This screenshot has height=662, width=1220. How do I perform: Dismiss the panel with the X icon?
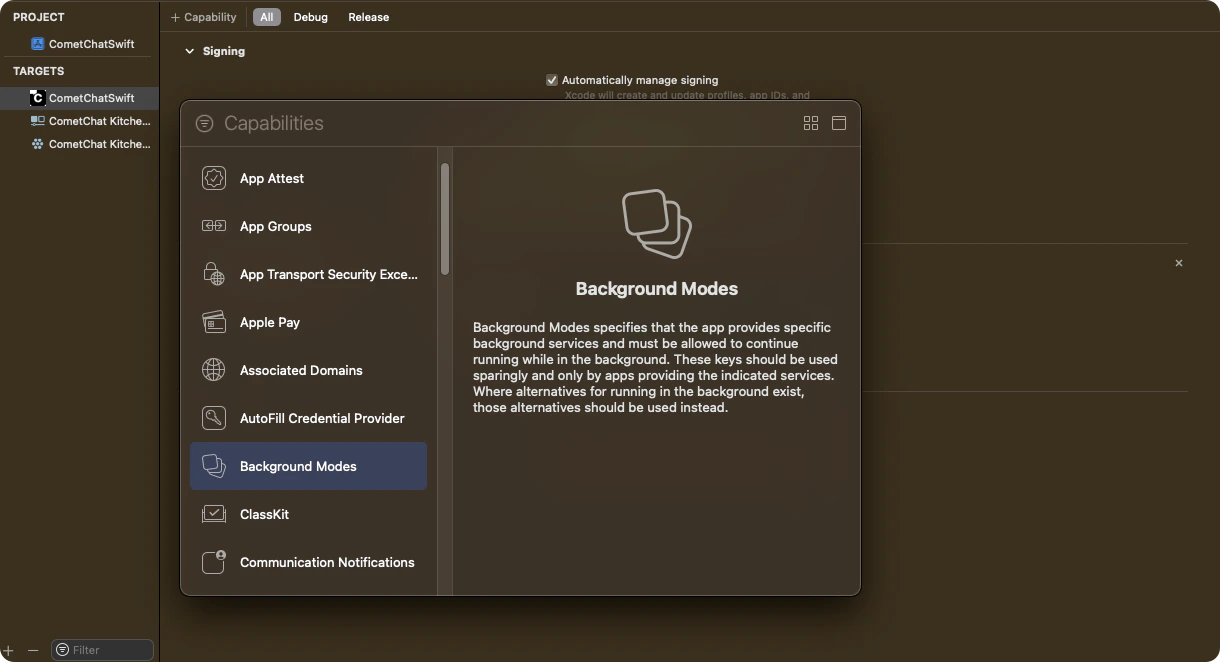1179,263
